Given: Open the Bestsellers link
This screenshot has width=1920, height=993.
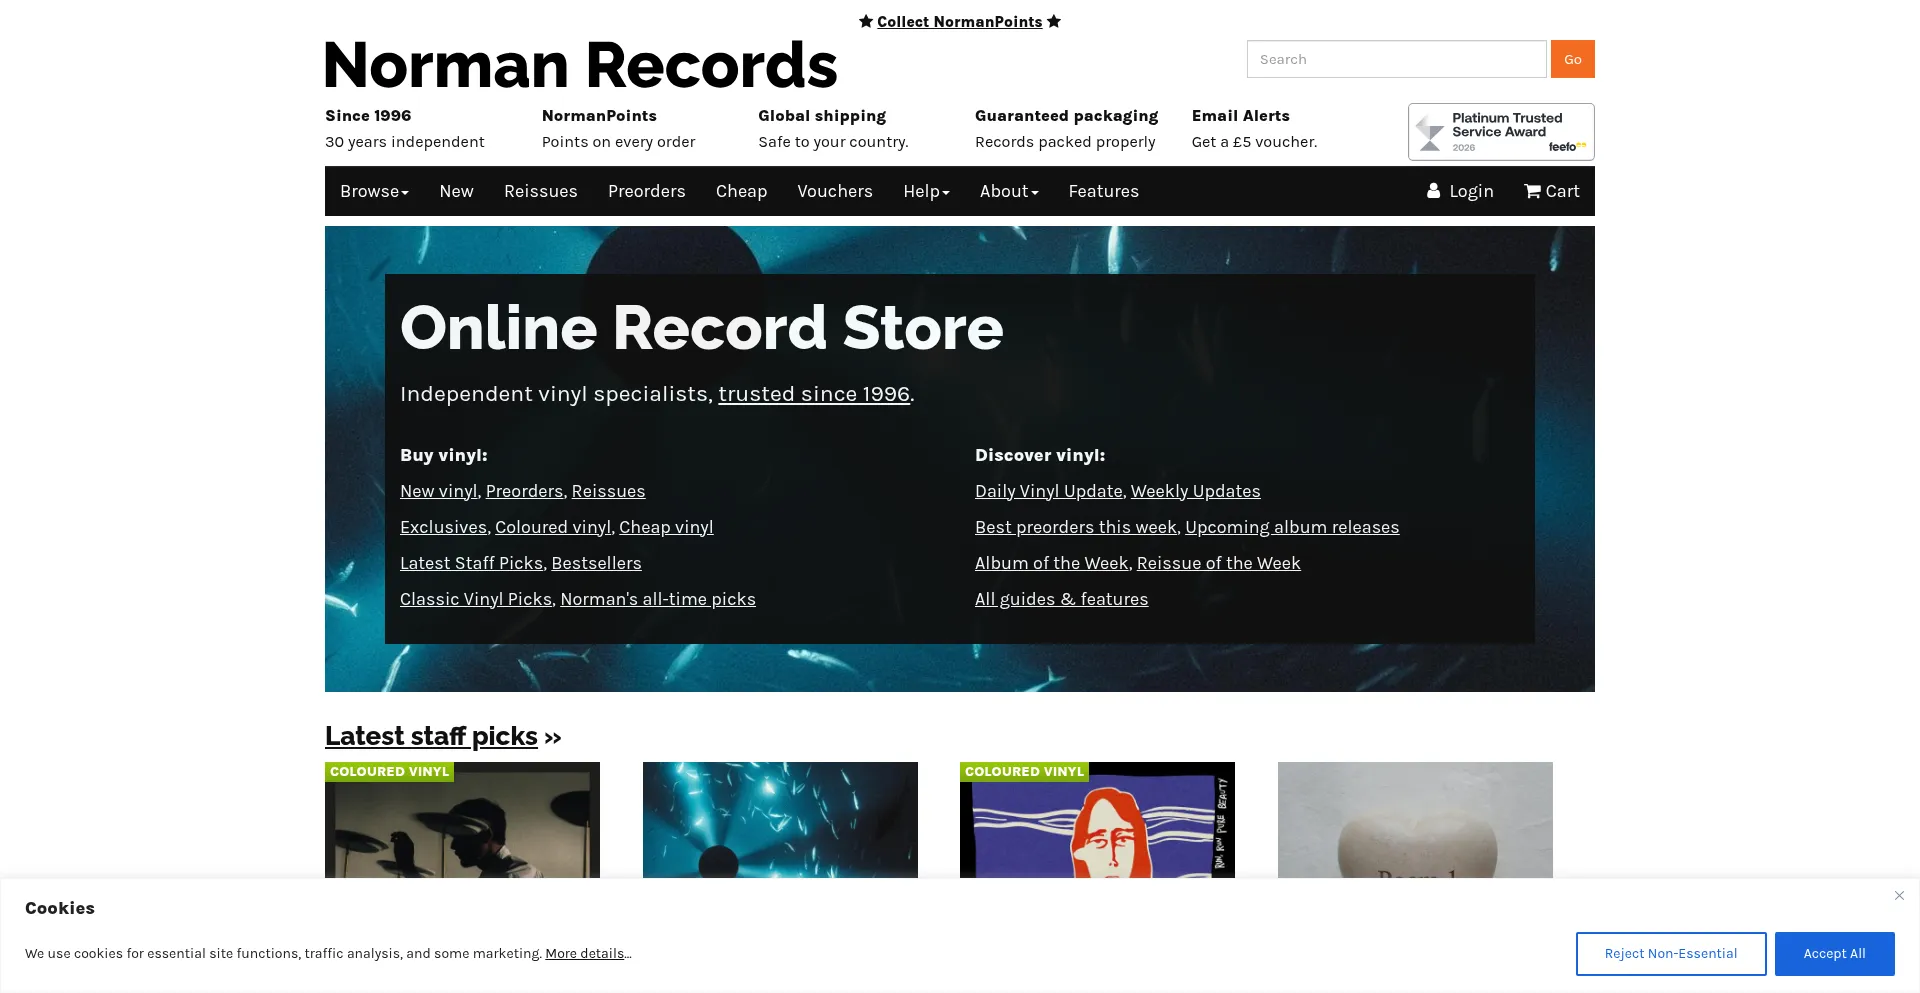Looking at the screenshot, I should [x=597, y=563].
